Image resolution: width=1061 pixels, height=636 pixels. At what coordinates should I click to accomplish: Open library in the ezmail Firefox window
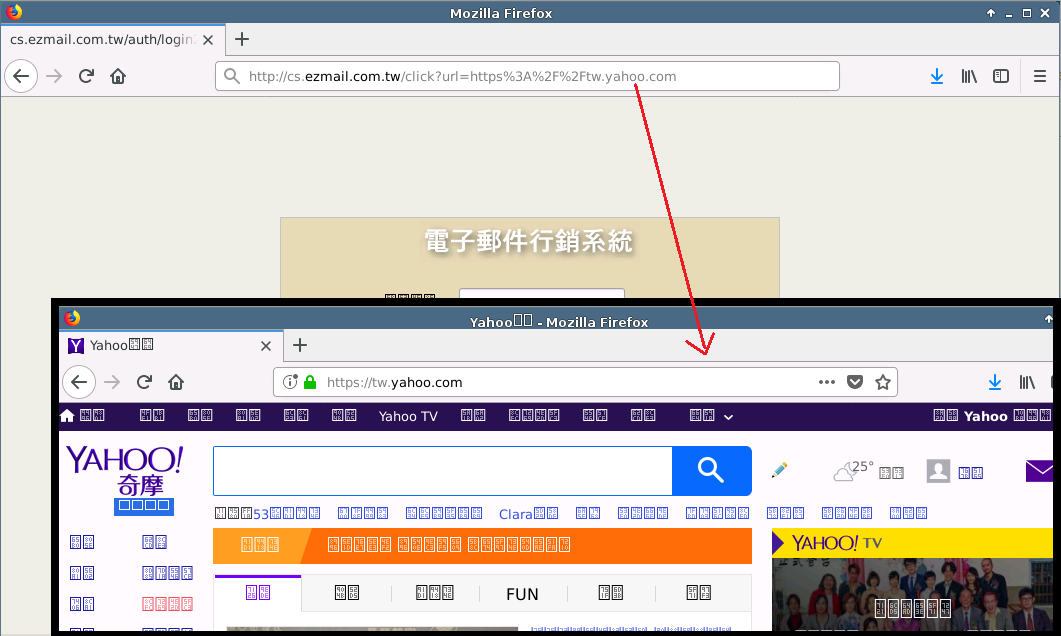pos(969,76)
